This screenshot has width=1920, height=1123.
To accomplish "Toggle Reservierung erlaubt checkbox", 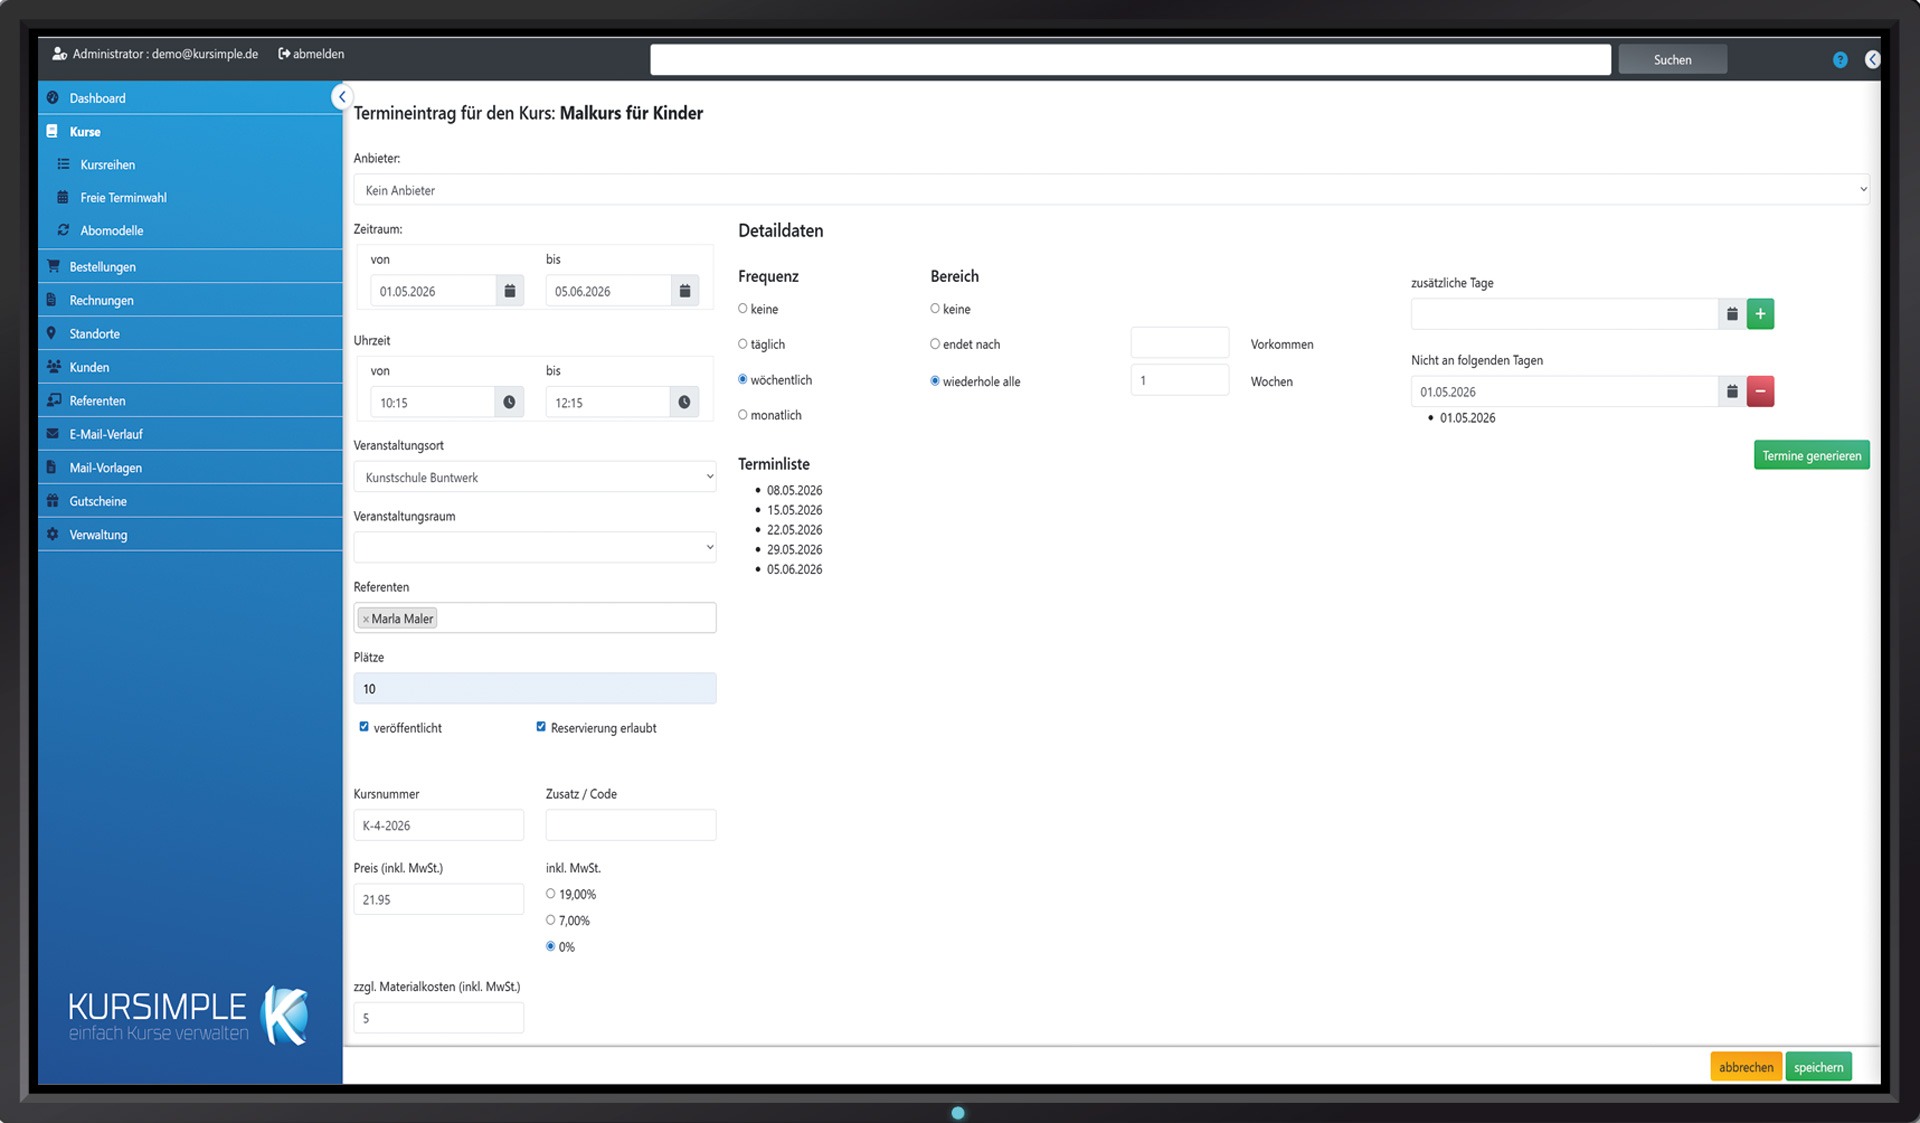I will tap(541, 727).
